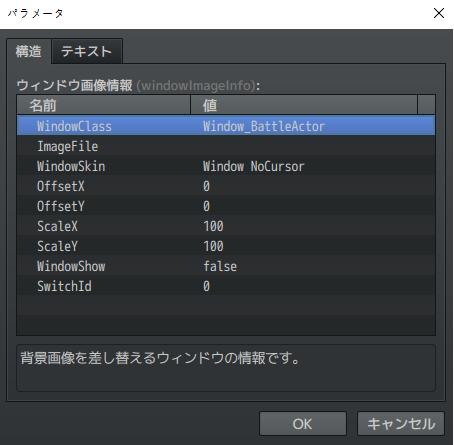Click the false value of WindowShow
The image size is (454, 445).
pyautogui.click(x=220, y=266)
